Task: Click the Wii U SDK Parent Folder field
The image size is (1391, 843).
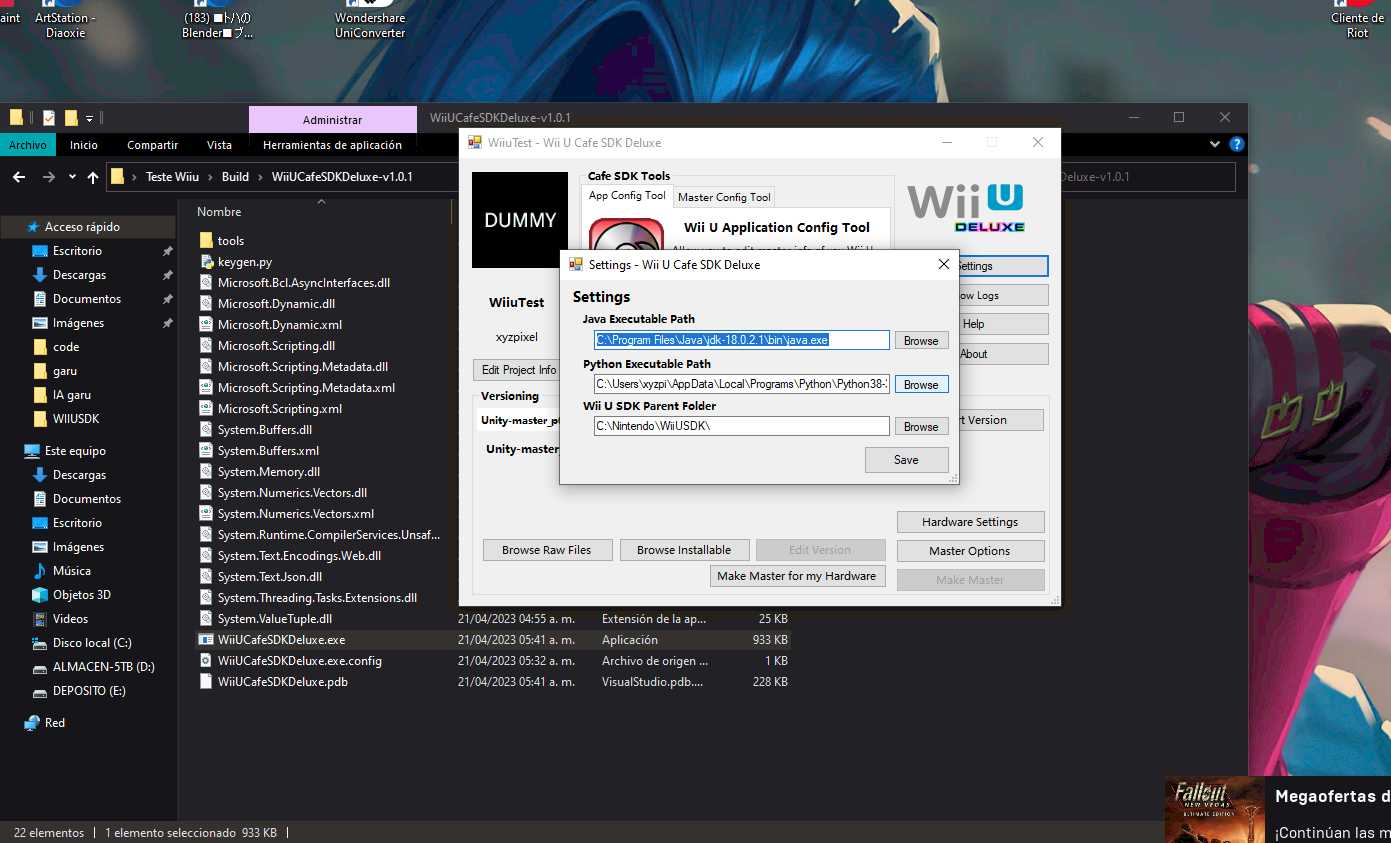Action: [741, 426]
